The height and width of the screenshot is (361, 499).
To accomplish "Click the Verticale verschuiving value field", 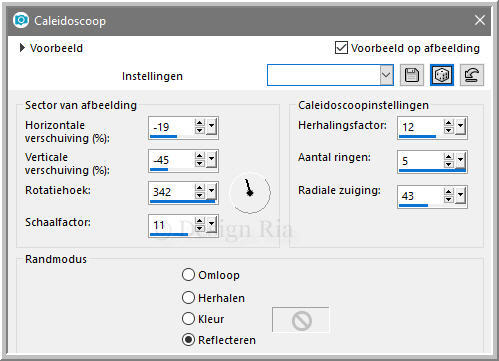I will pyautogui.click(x=171, y=160).
